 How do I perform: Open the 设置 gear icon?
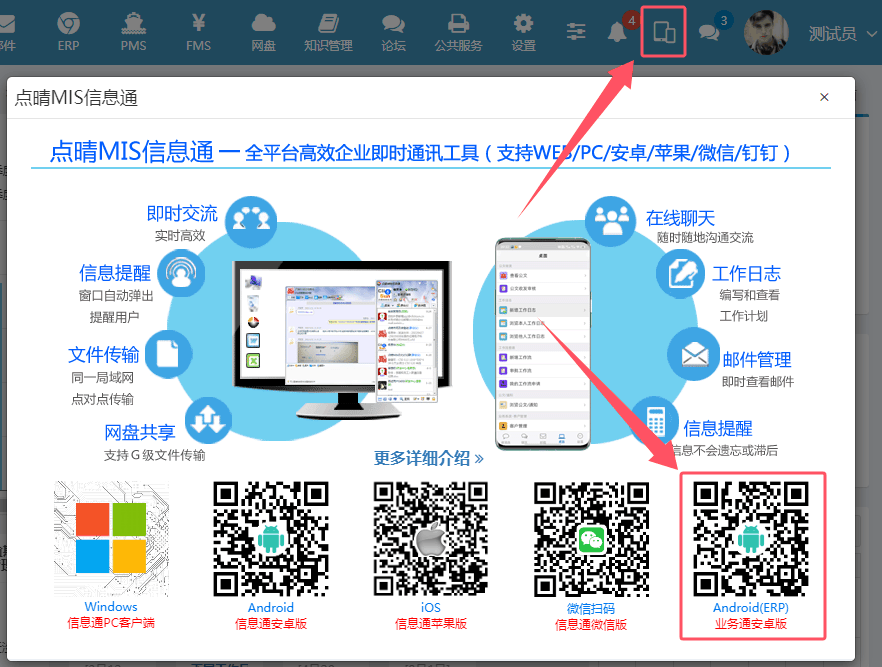pos(523,31)
